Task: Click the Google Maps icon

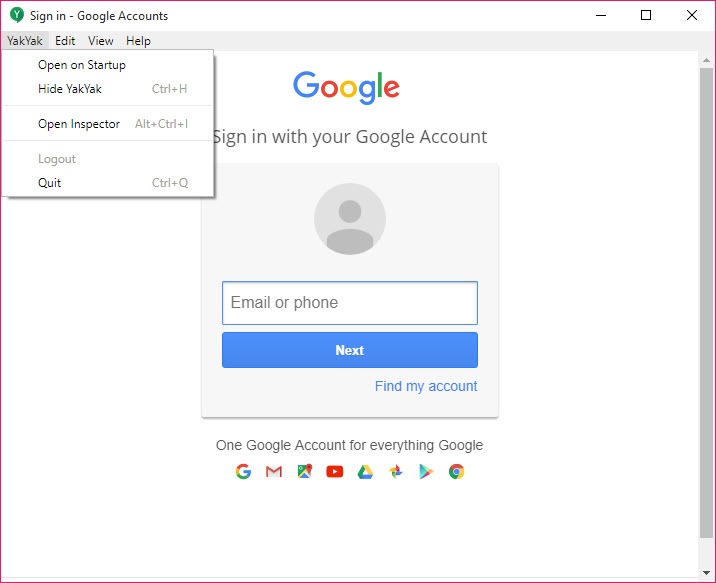Action: (x=305, y=471)
